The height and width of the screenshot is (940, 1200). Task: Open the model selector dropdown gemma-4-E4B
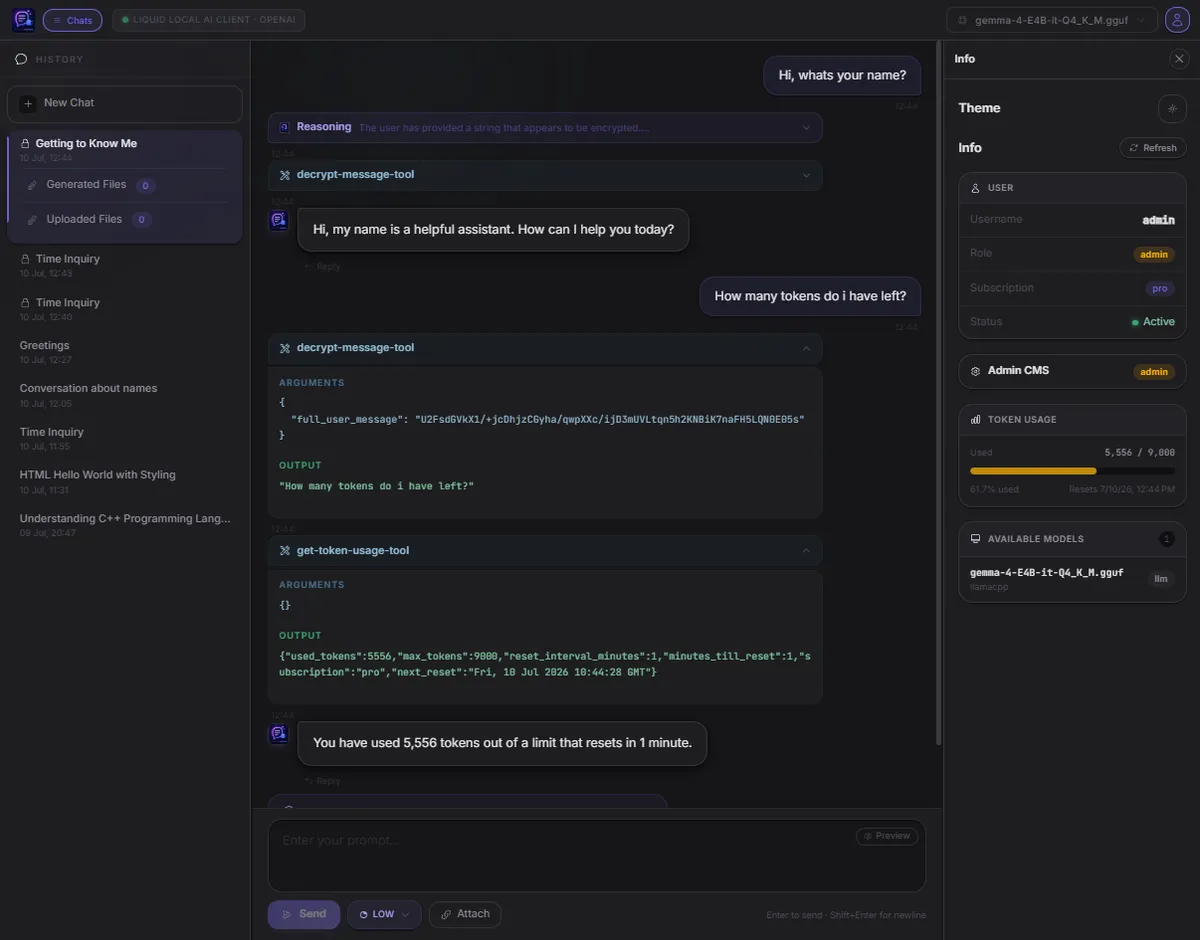coord(1052,20)
